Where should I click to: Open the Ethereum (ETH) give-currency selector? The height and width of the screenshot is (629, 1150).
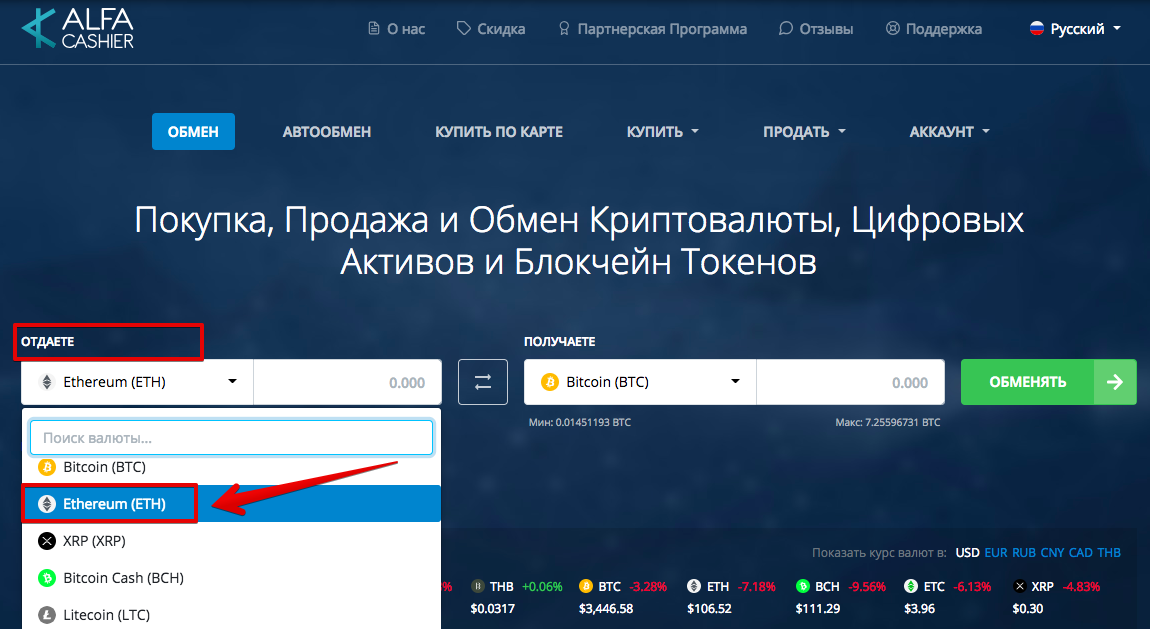point(137,382)
